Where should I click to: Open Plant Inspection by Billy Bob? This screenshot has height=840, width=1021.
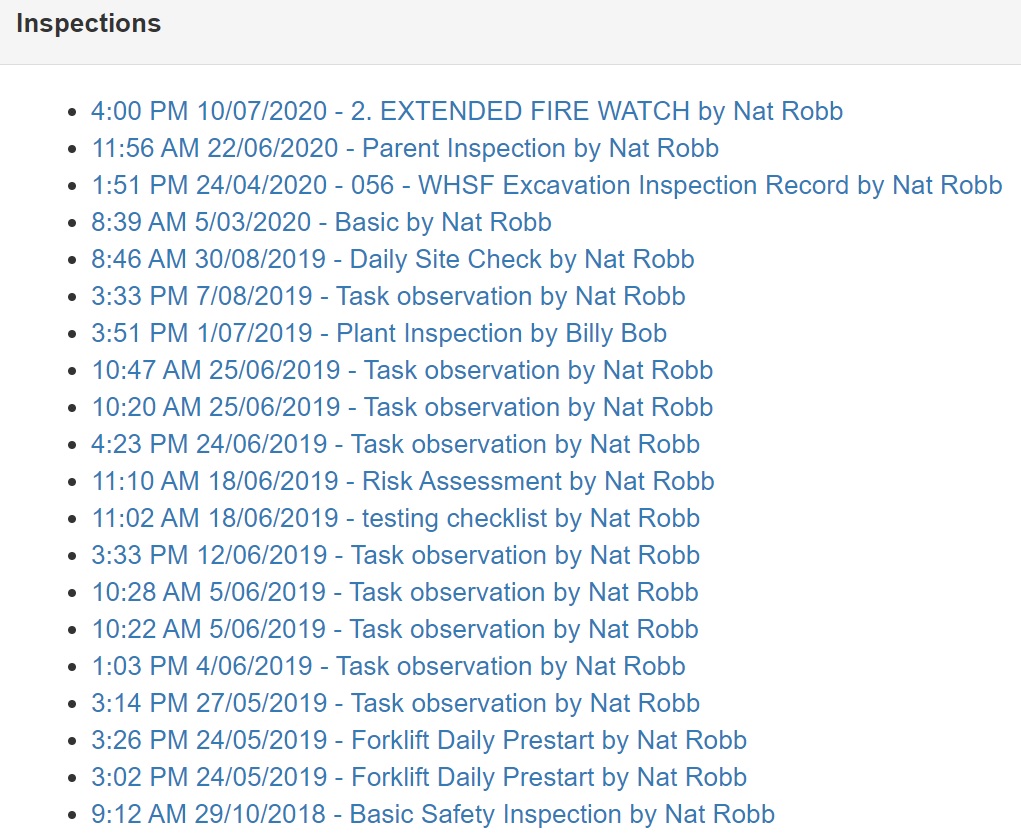[379, 333]
